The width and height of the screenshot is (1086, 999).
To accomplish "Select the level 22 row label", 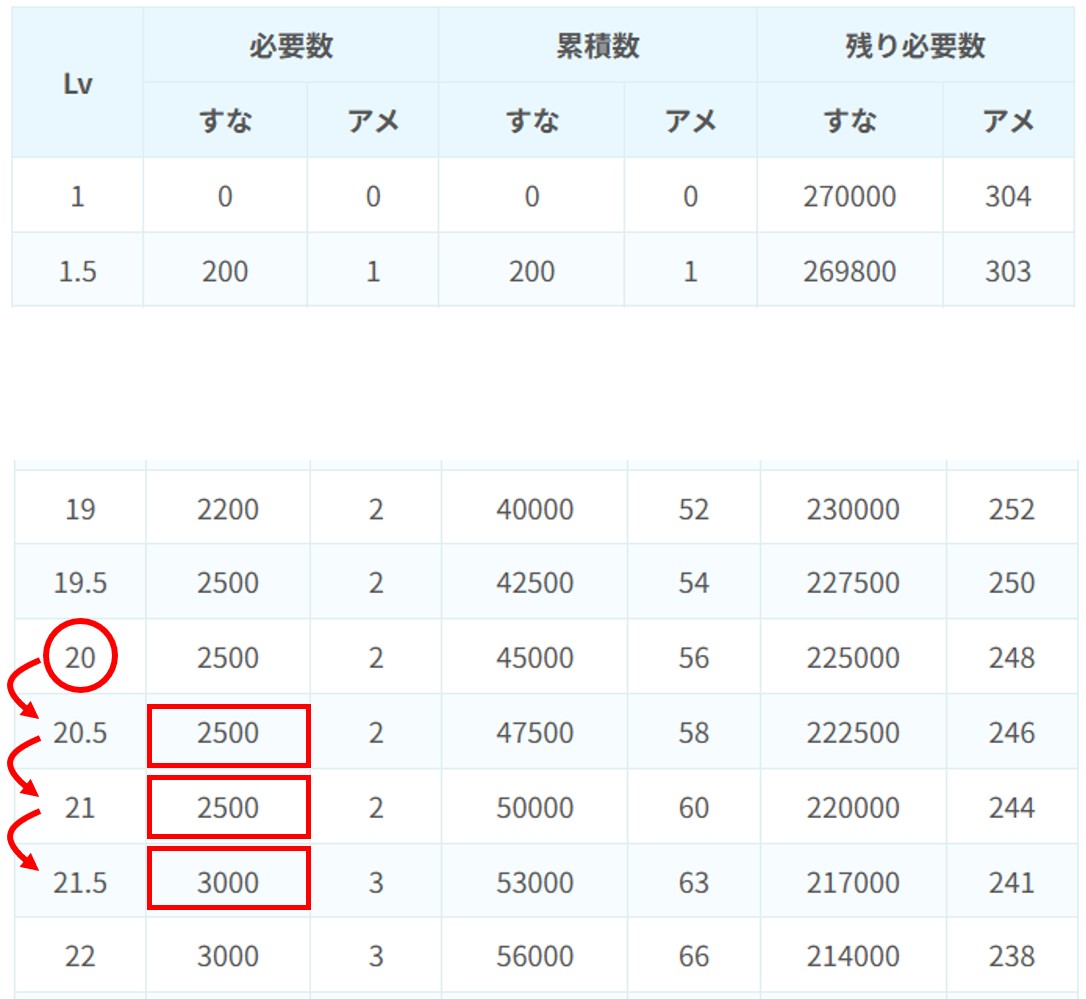I will (x=80, y=956).
